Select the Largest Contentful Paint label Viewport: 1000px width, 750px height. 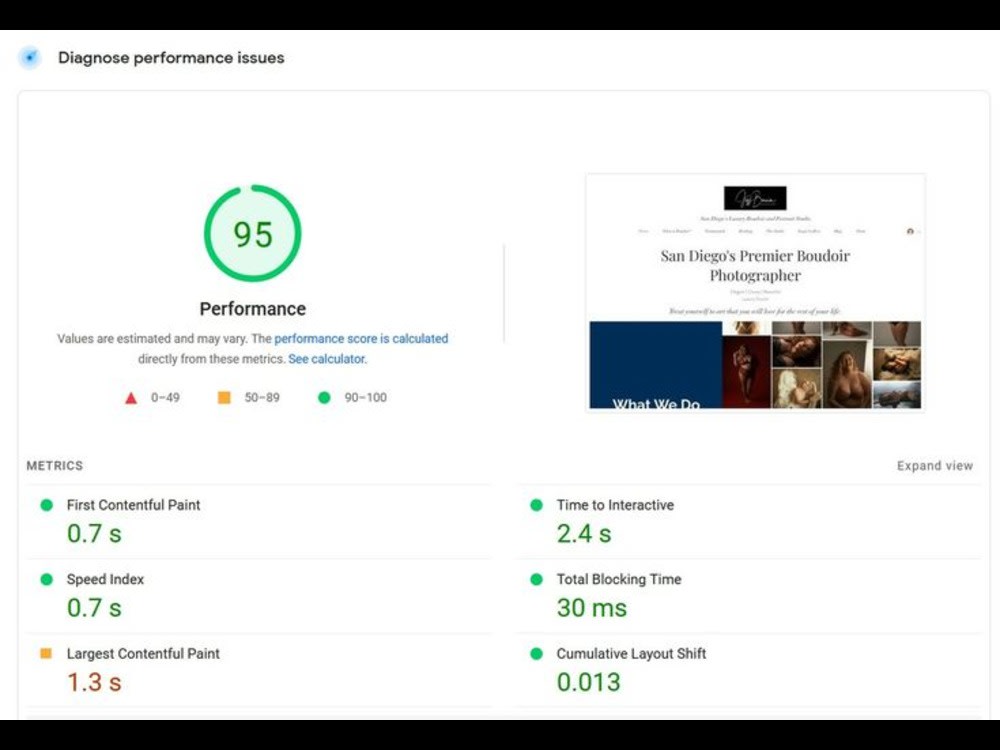143,654
